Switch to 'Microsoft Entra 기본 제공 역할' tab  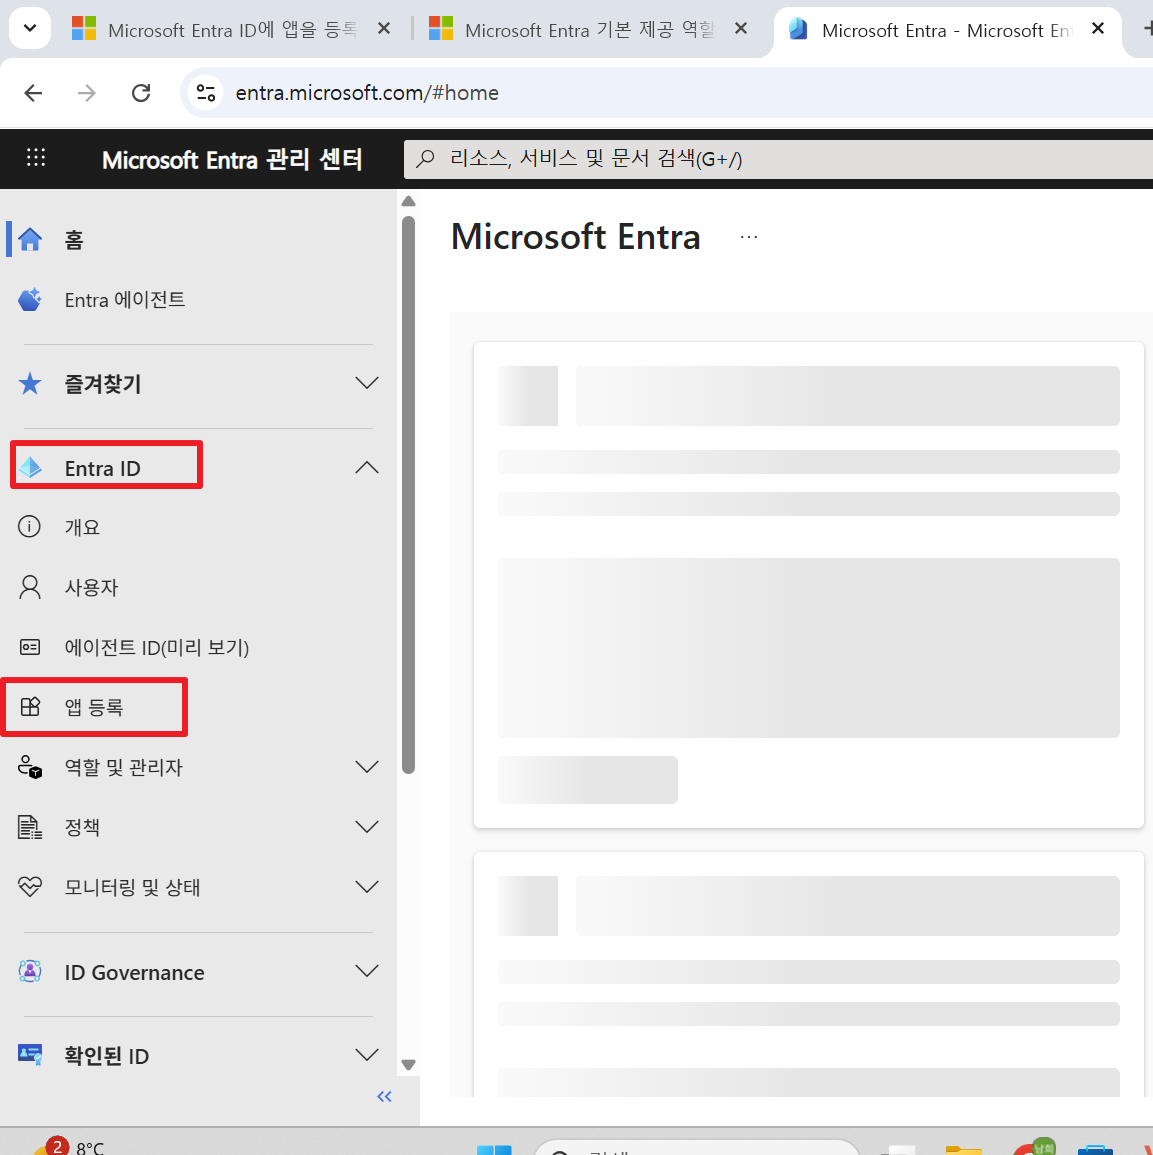[589, 30]
